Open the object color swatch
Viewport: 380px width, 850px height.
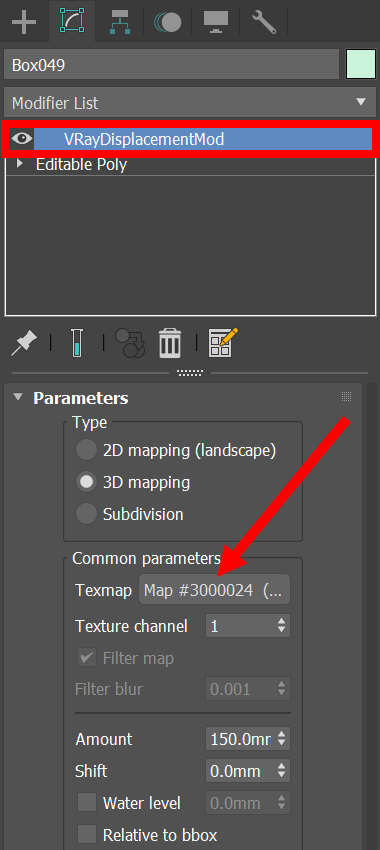[361, 65]
